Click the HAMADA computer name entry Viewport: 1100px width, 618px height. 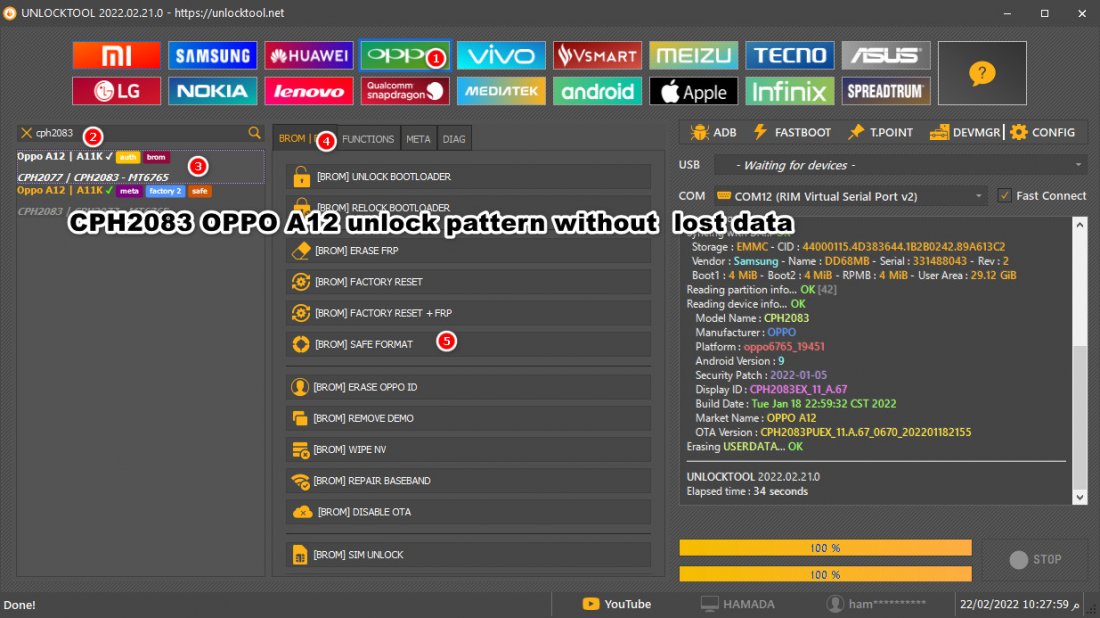738,604
